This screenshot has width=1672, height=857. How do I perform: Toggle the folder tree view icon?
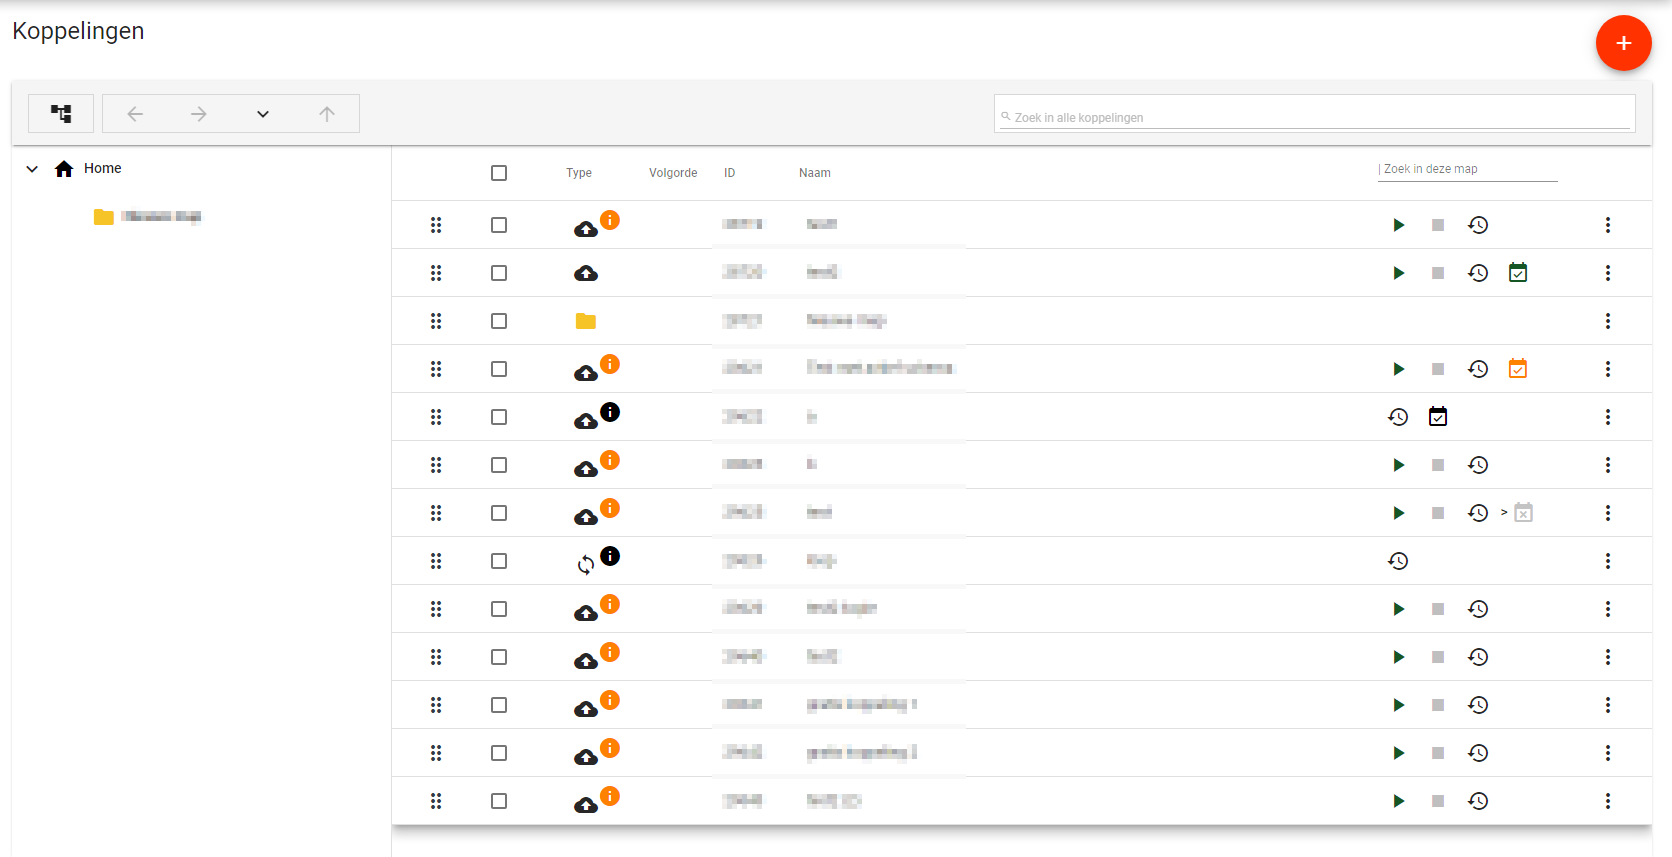pos(61,114)
